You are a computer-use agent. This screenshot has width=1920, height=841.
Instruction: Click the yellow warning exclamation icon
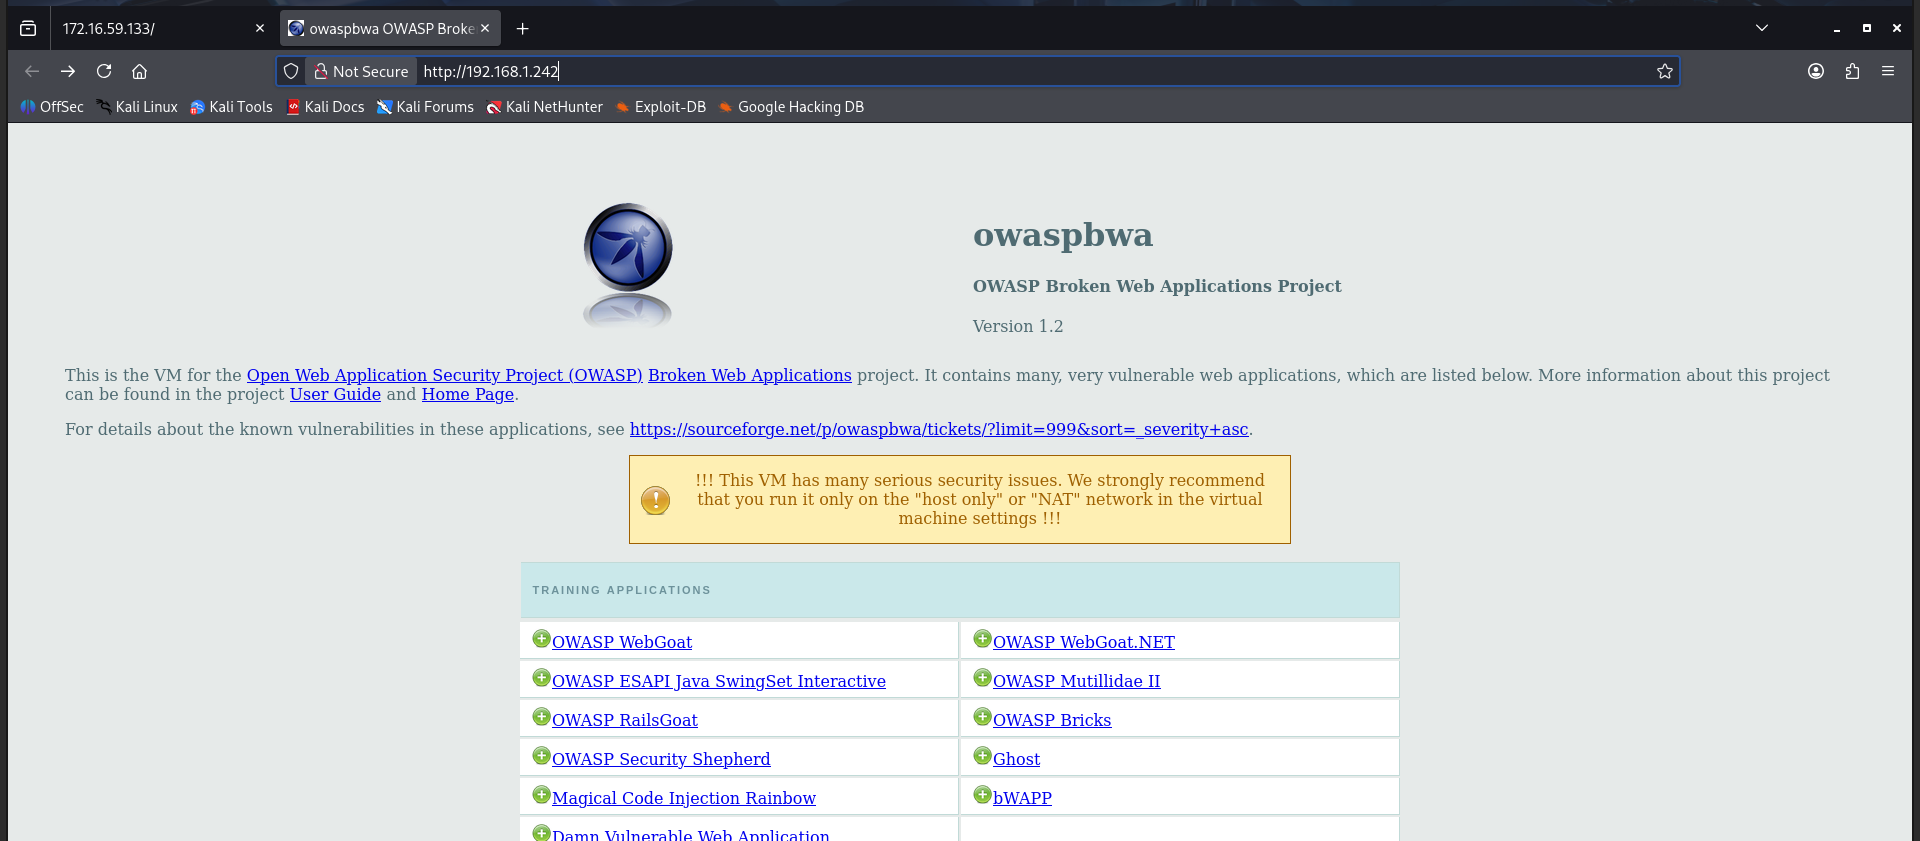[655, 500]
